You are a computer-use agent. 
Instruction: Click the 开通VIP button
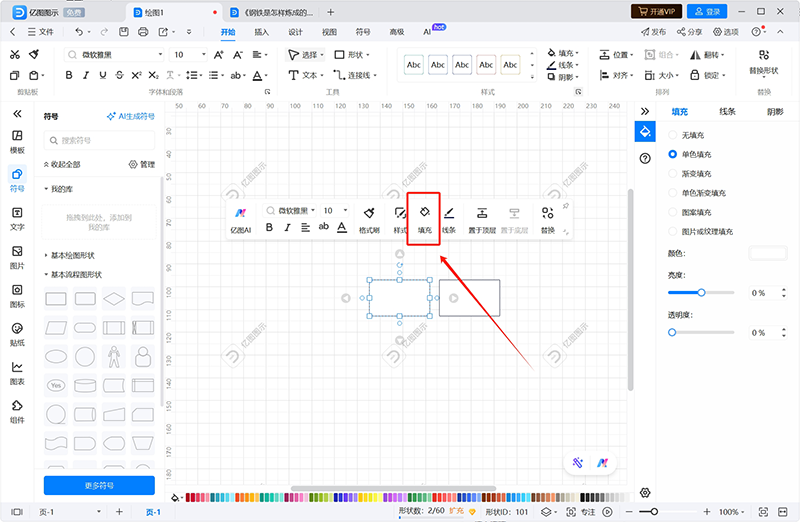coord(656,12)
